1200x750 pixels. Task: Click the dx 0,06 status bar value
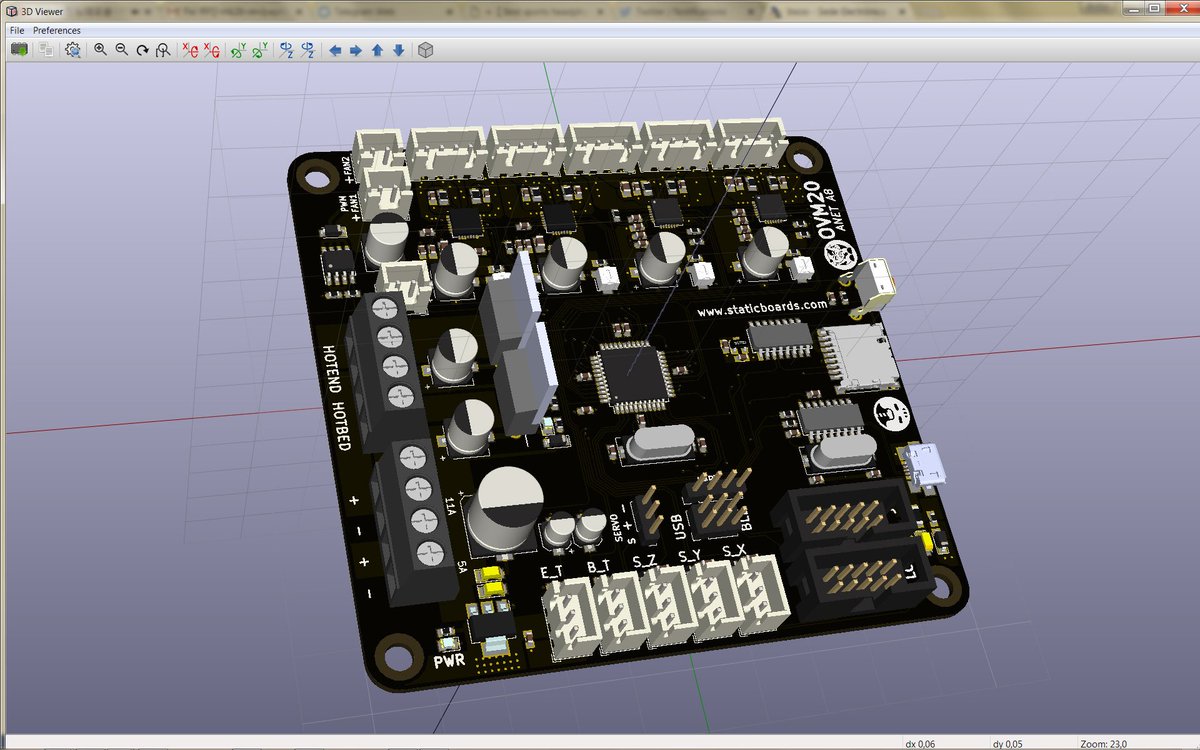(x=921, y=744)
